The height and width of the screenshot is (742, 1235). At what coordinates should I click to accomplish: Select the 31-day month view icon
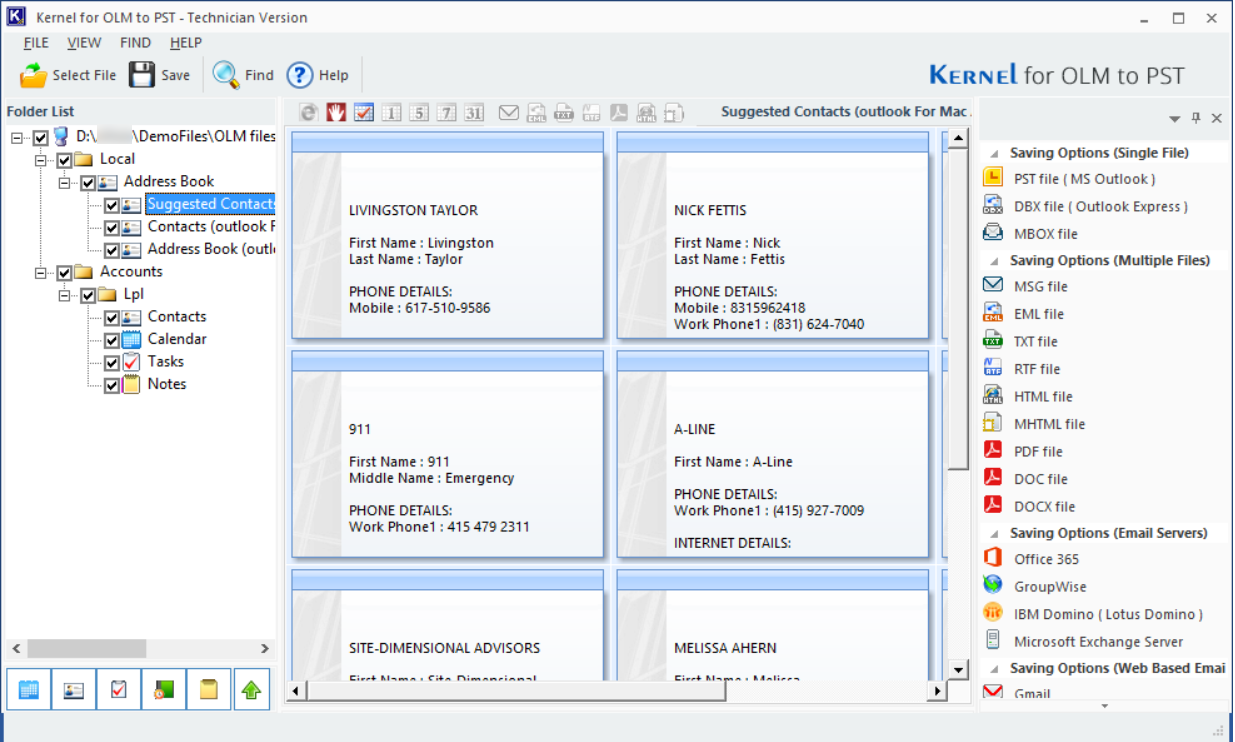474,113
